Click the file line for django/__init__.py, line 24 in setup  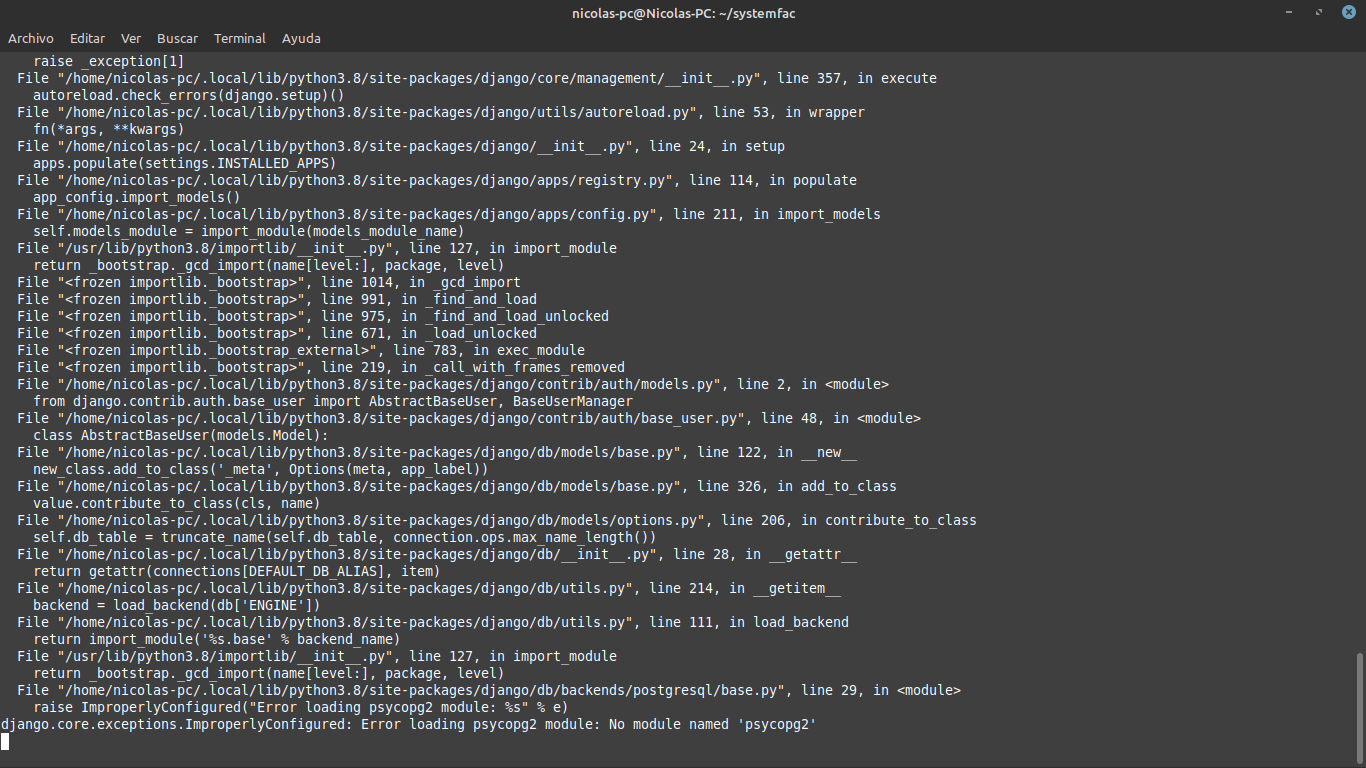(401, 146)
